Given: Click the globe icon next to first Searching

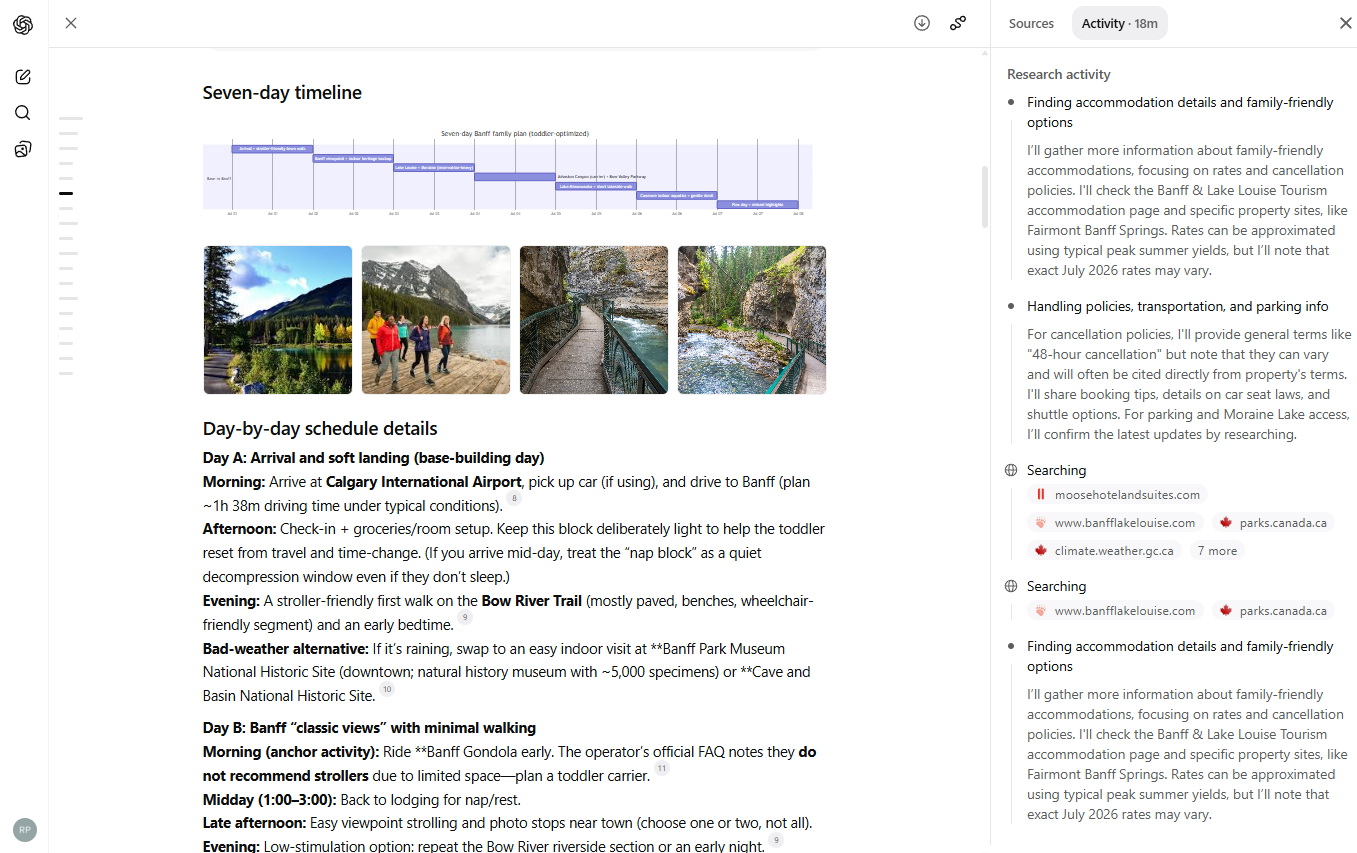Looking at the screenshot, I should click(x=1009, y=470).
